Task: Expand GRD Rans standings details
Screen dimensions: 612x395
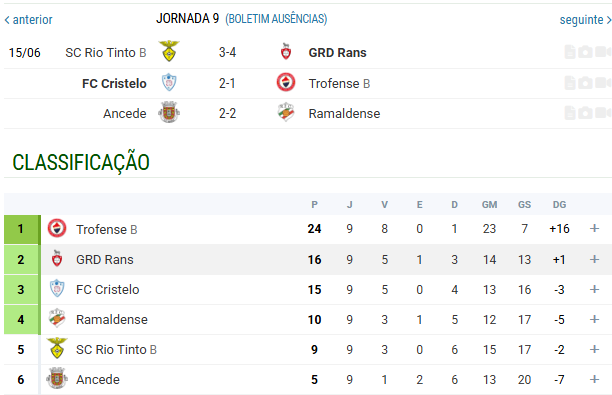Action: click(594, 259)
